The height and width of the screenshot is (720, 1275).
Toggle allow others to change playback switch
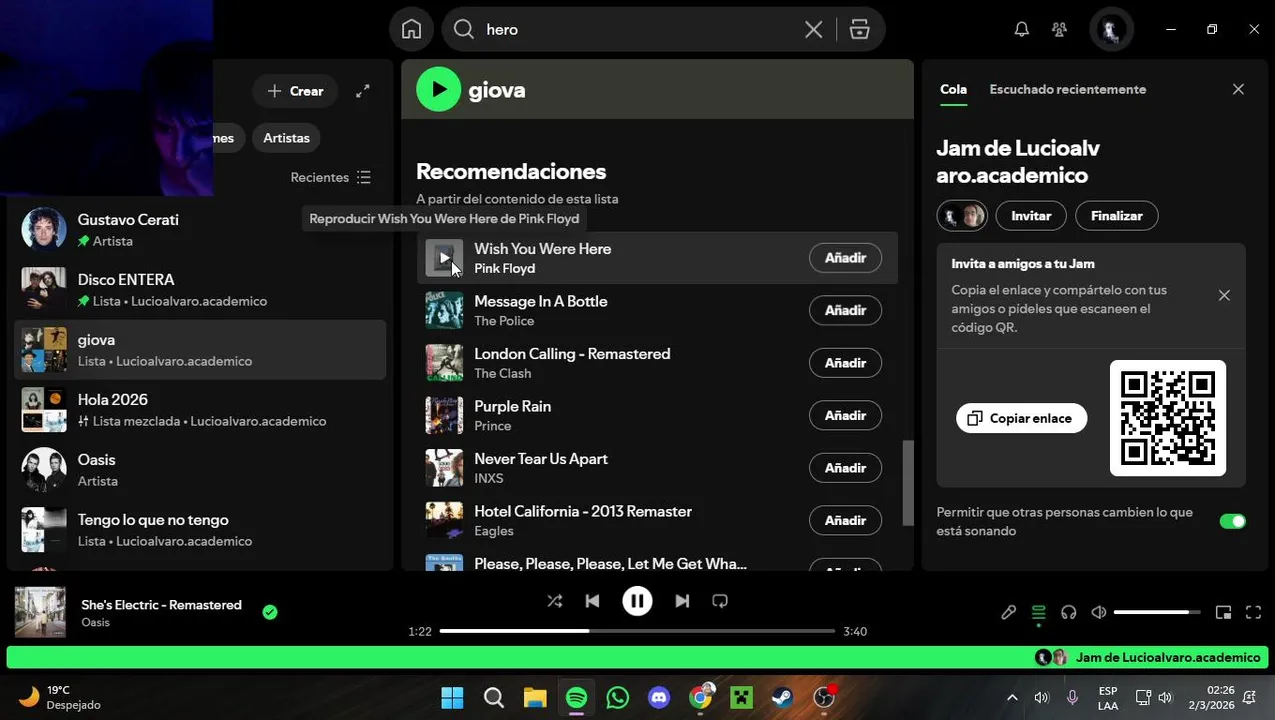coord(1232,521)
